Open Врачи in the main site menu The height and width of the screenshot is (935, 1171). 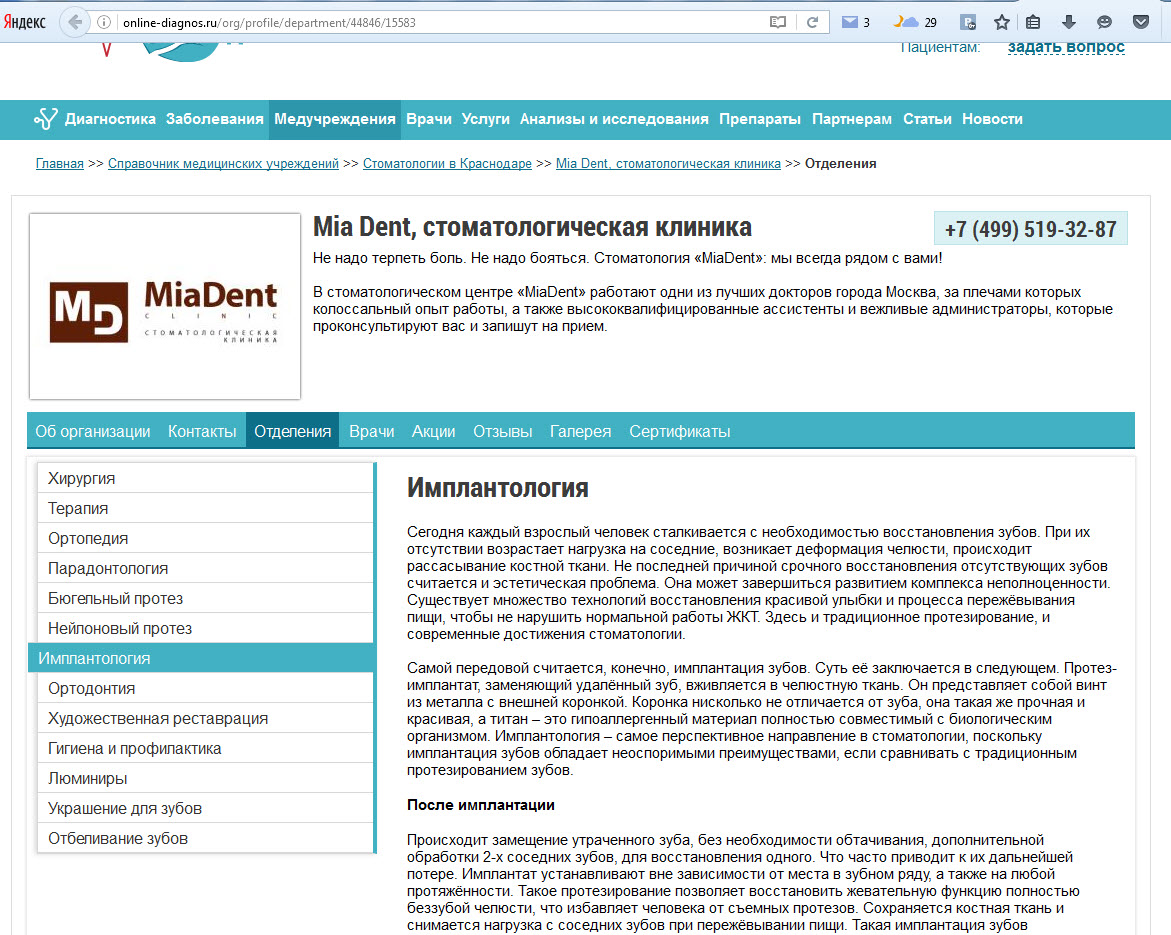click(429, 119)
